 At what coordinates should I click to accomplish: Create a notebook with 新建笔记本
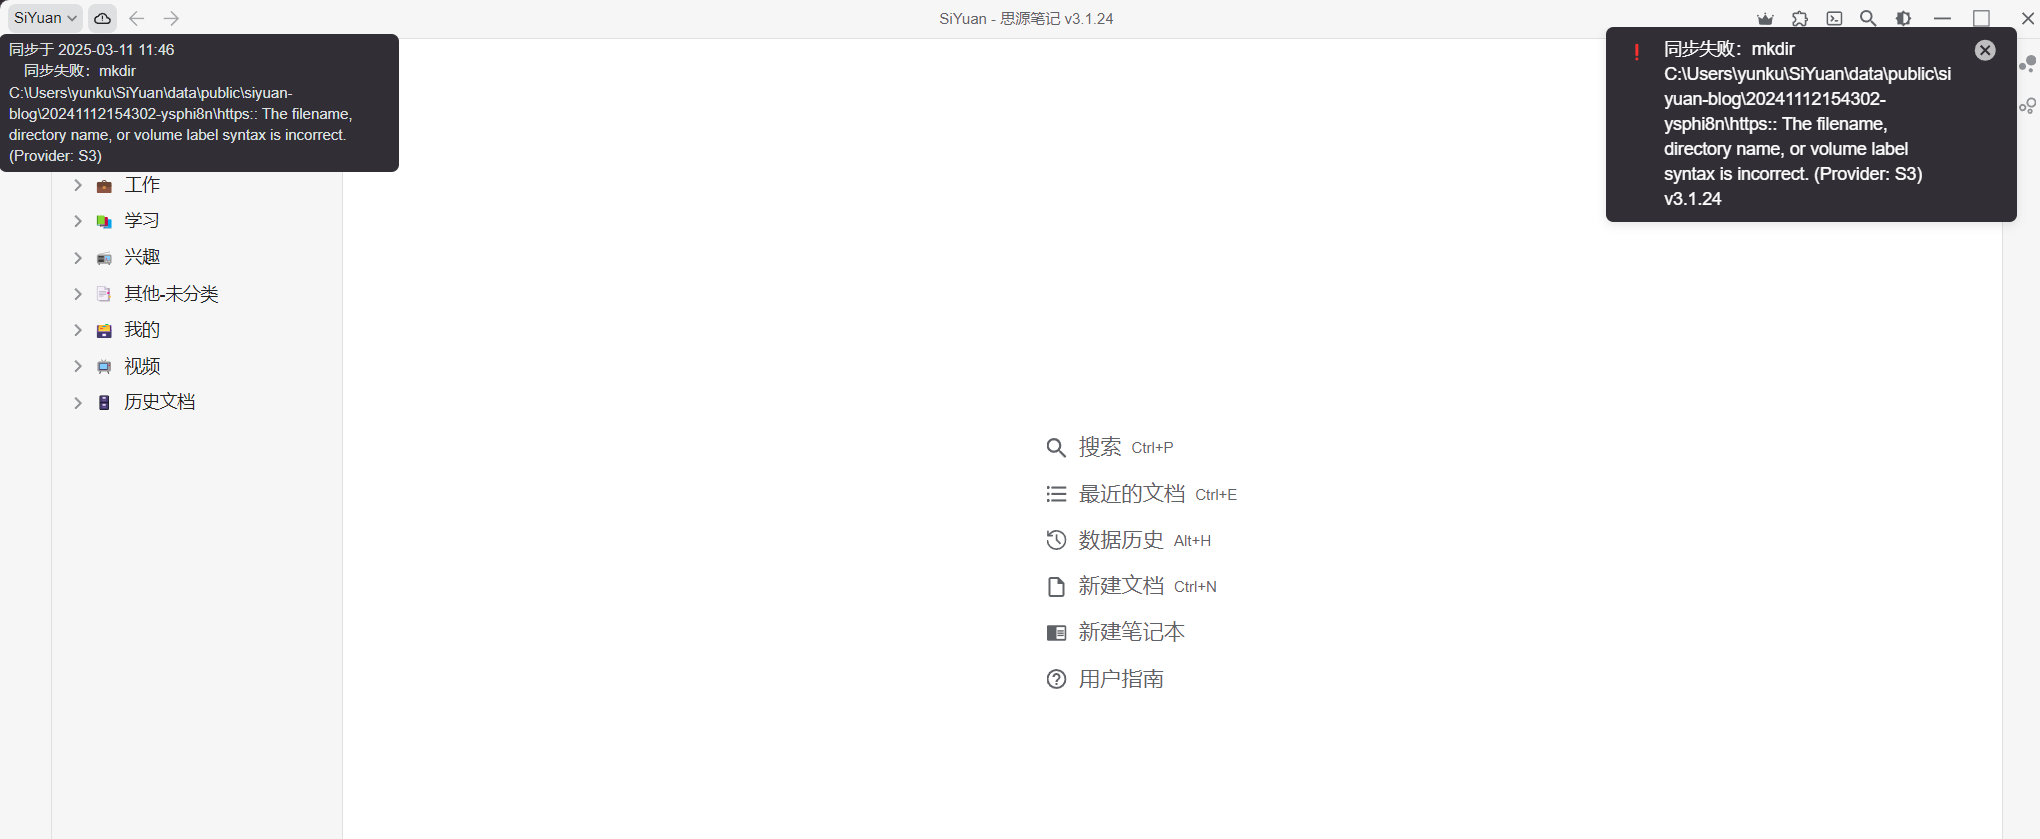pos(1115,632)
